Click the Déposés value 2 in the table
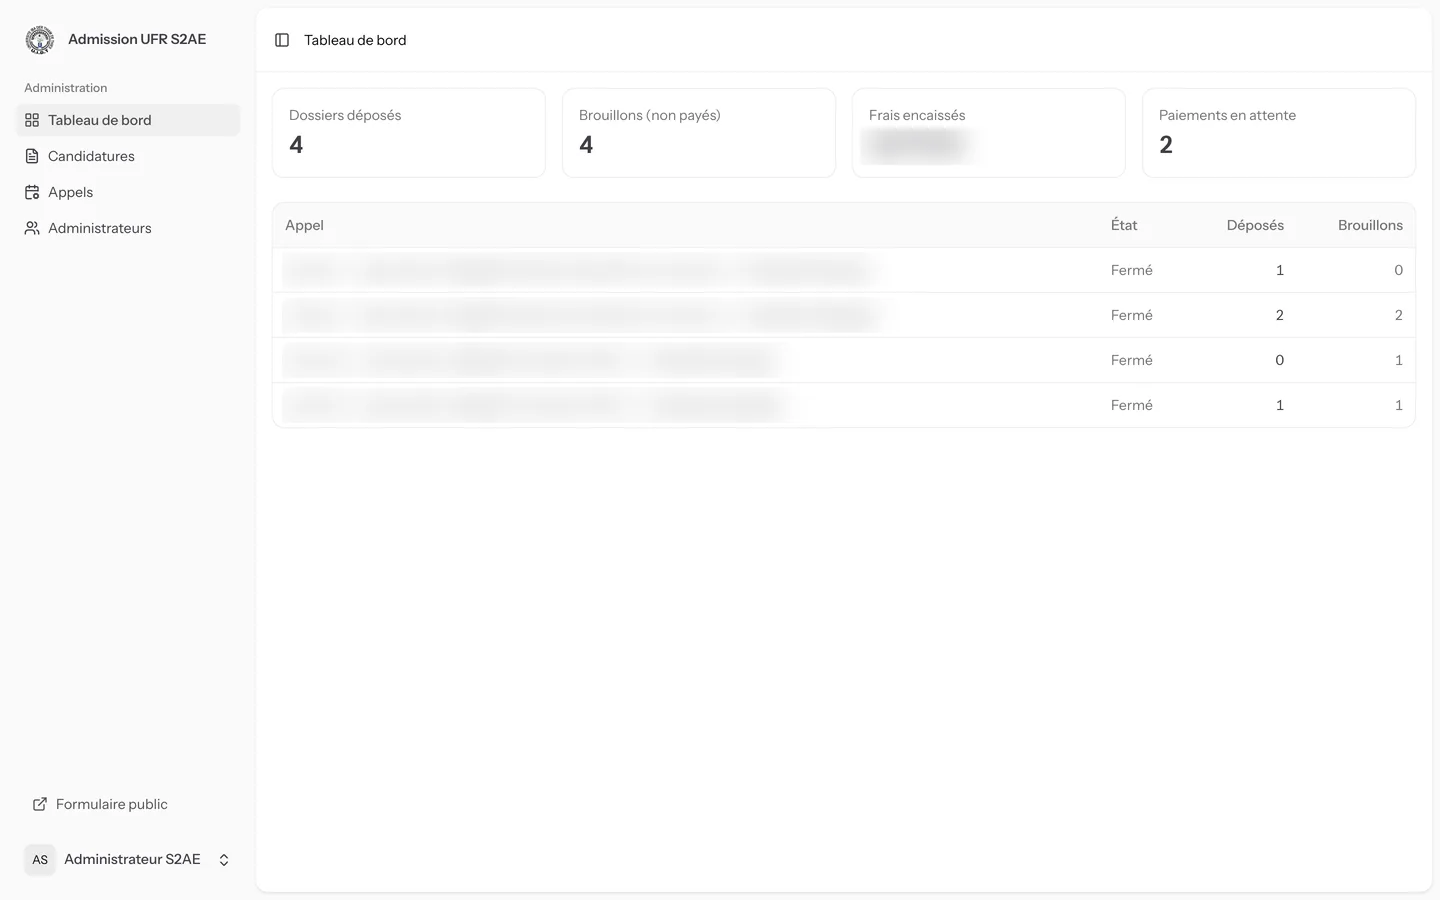 [1279, 315]
